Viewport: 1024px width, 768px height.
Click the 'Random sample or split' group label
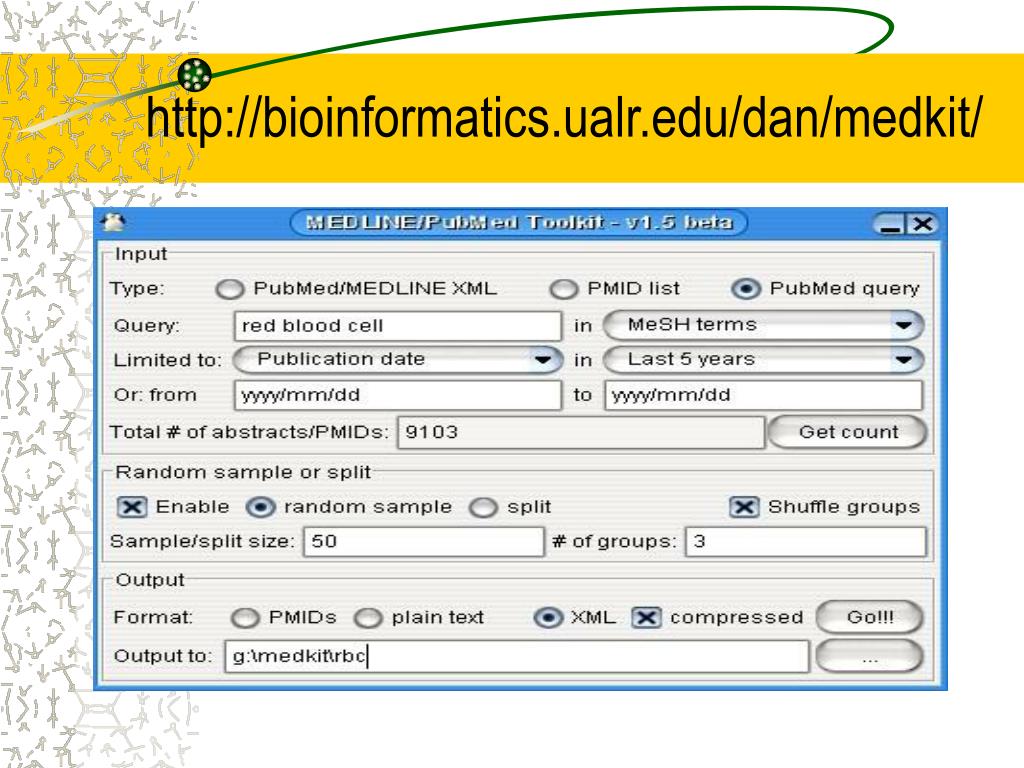[x=243, y=472]
